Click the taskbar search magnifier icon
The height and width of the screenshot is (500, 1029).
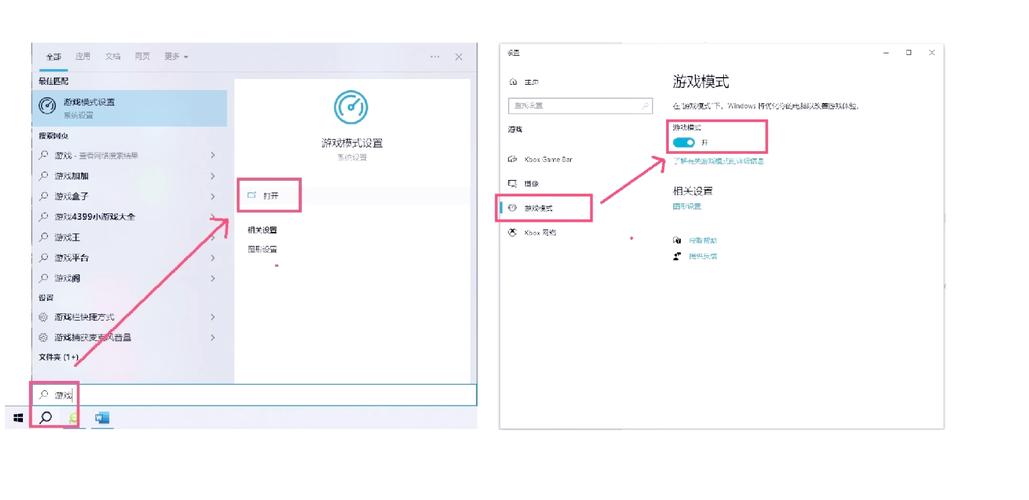[x=45, y=417]
